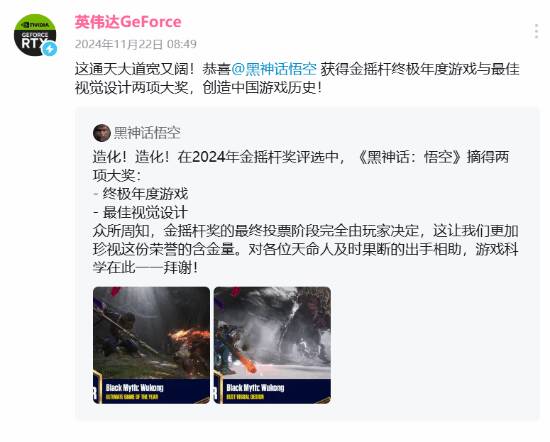Open the 黑神话悟空 reposted author avatar
The width and height of the screenshot is (550, 442).
(x=102, y=133)
